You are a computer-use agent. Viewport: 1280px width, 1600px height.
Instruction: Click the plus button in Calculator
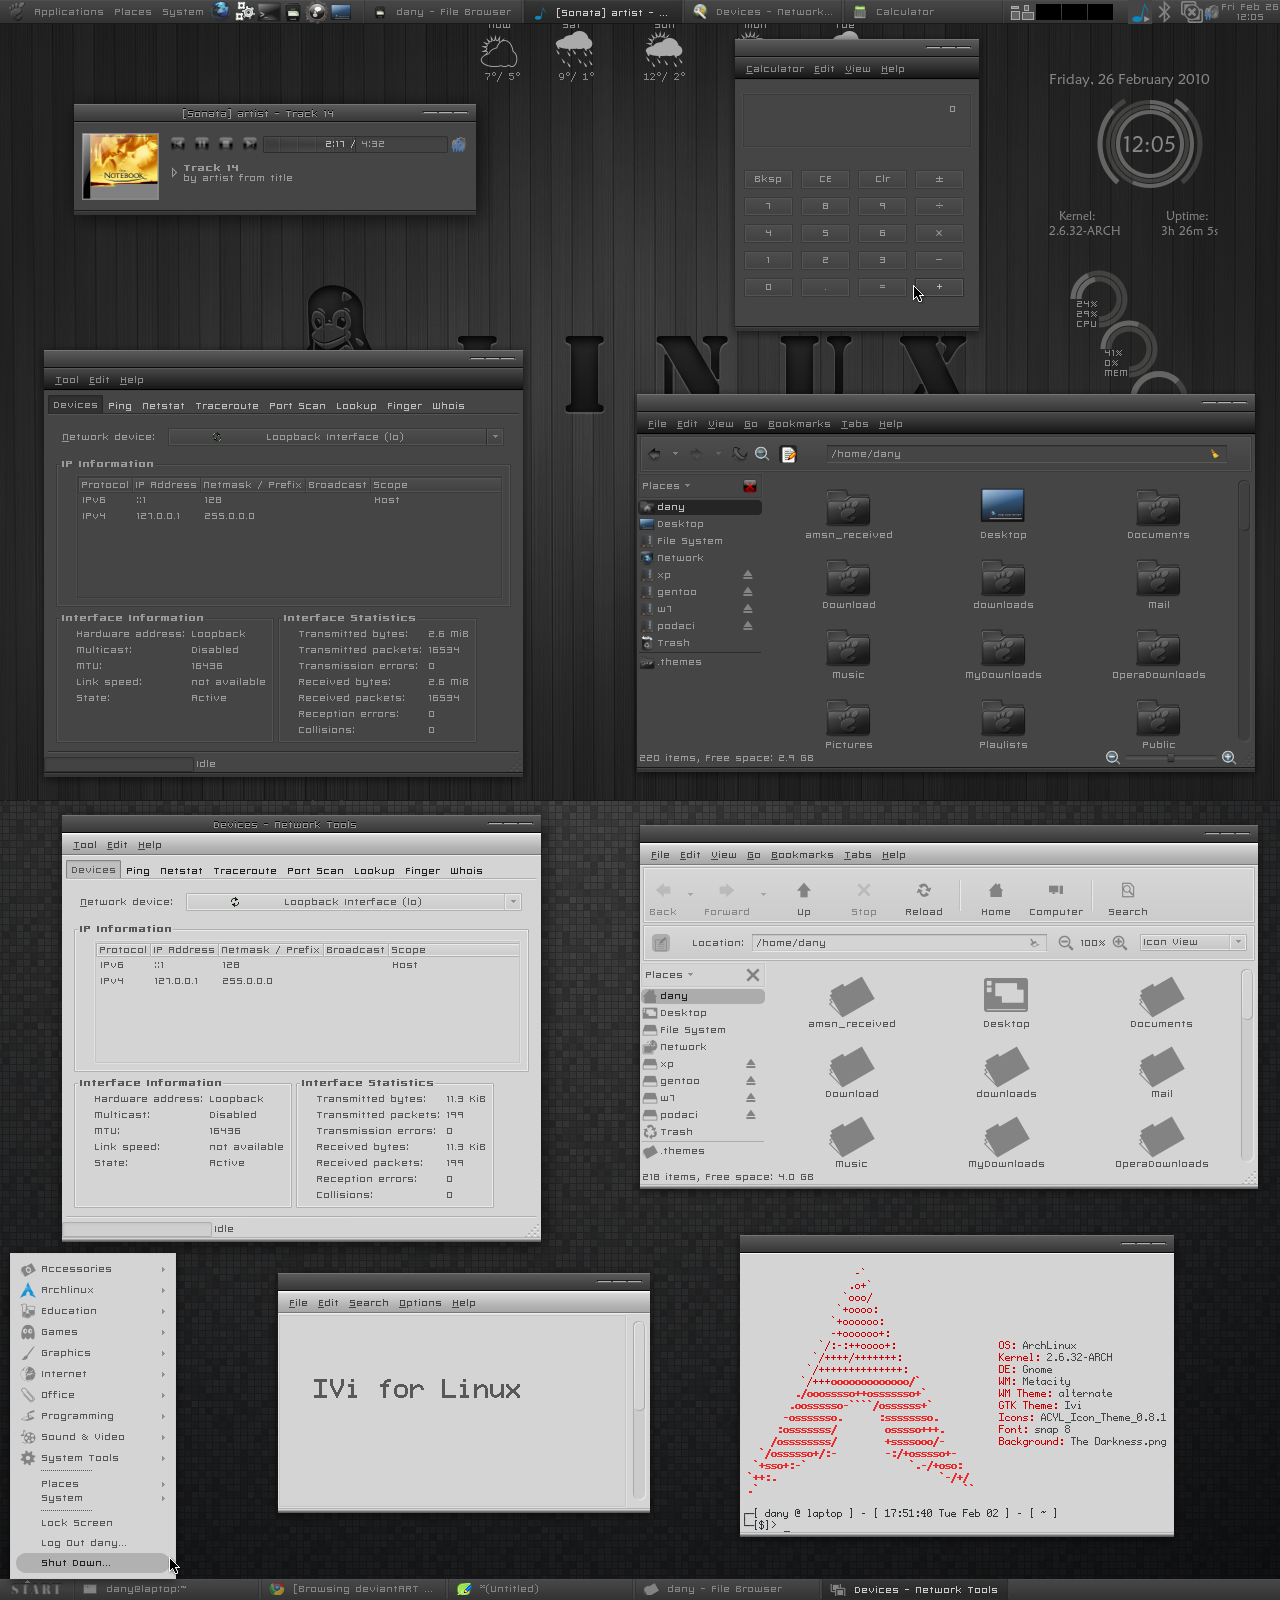click(939, 287)
